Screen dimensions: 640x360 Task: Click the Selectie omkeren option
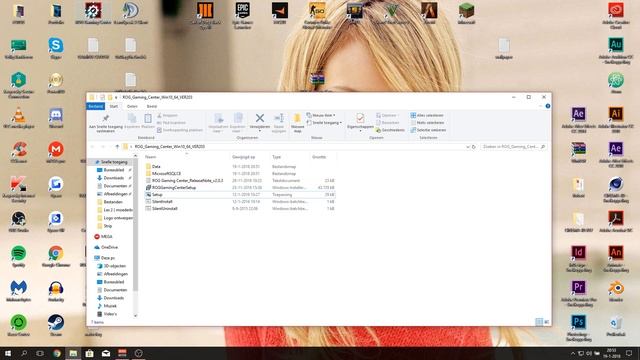tap(428, 130)
